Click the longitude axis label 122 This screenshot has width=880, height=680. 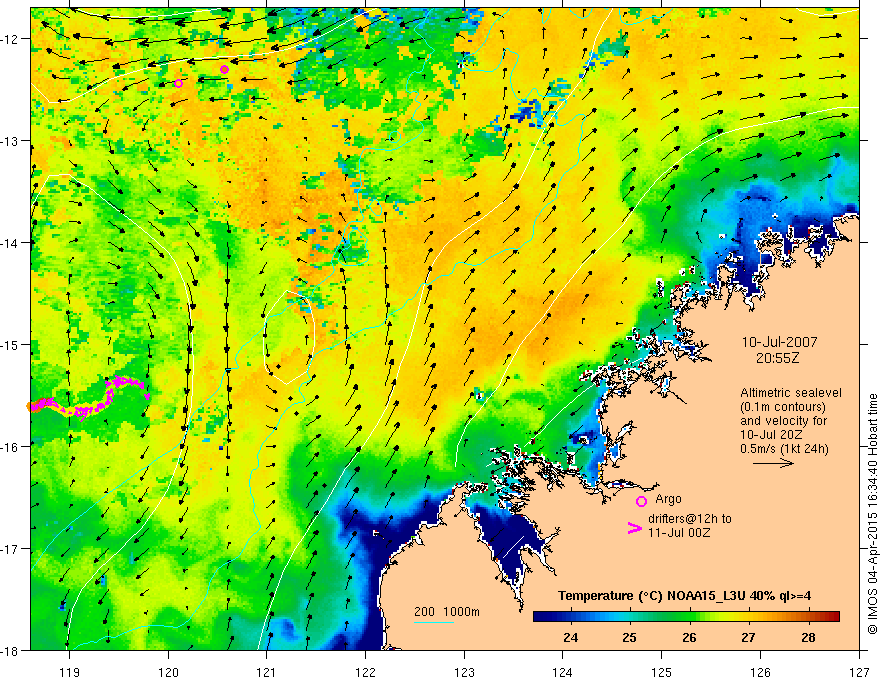point(365,672)
